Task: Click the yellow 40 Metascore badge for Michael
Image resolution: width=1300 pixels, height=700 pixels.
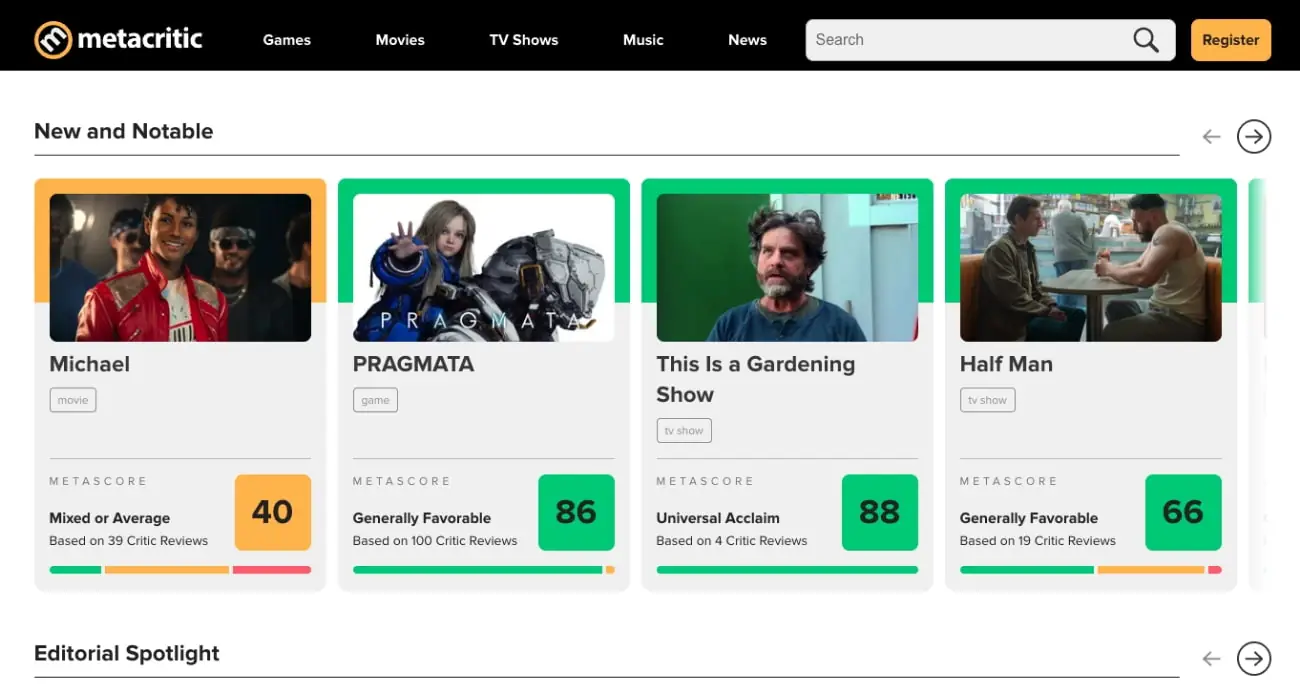Action: (x=272, y=513)
